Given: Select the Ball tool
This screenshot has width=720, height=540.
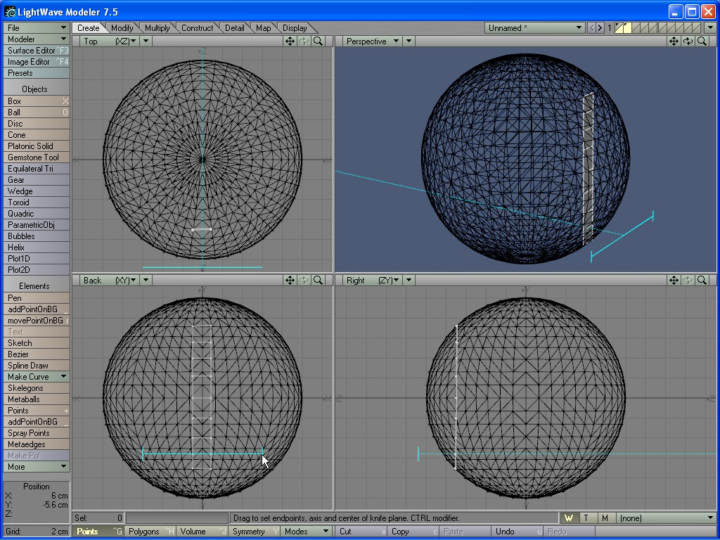Looking at the screenshot, I should point(36,112).
